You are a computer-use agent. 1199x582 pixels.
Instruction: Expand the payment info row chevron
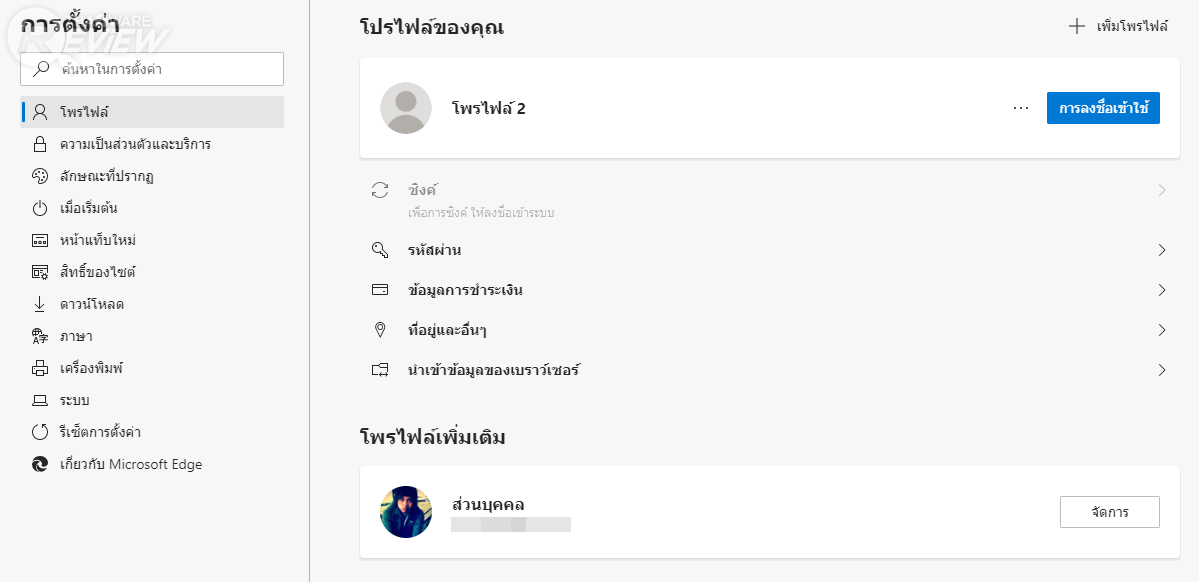[1162, 290]
